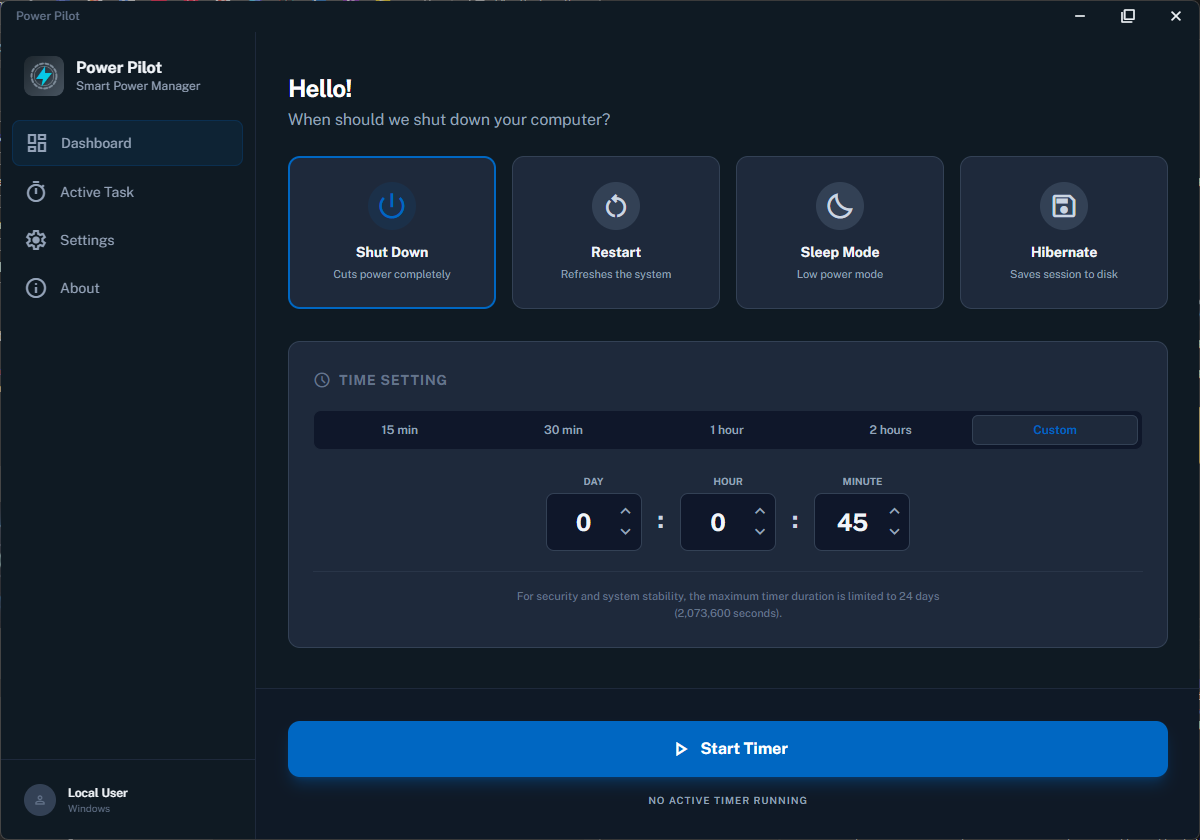This screenshot has height=840, width=1200.
Task: Click the clock icon beside Time Setting
Action: 322,380
